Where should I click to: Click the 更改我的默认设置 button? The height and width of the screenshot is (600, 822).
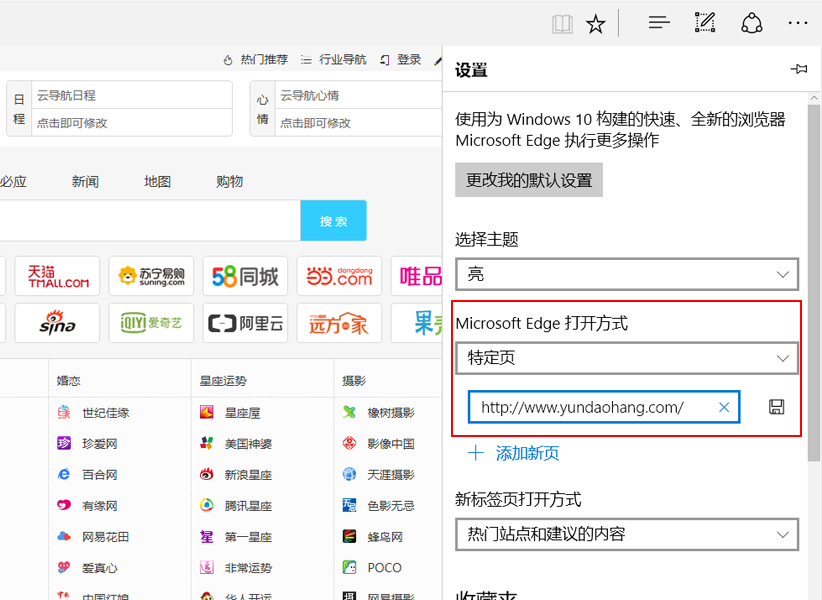(529, 180)
